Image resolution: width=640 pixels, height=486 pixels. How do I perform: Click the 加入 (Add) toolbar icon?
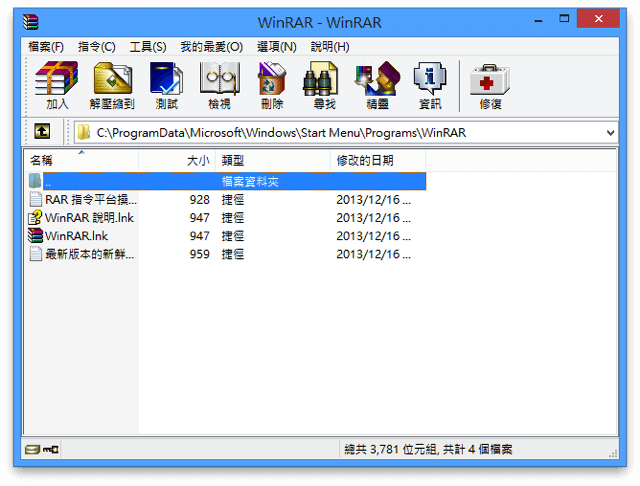tap(57, 85)
